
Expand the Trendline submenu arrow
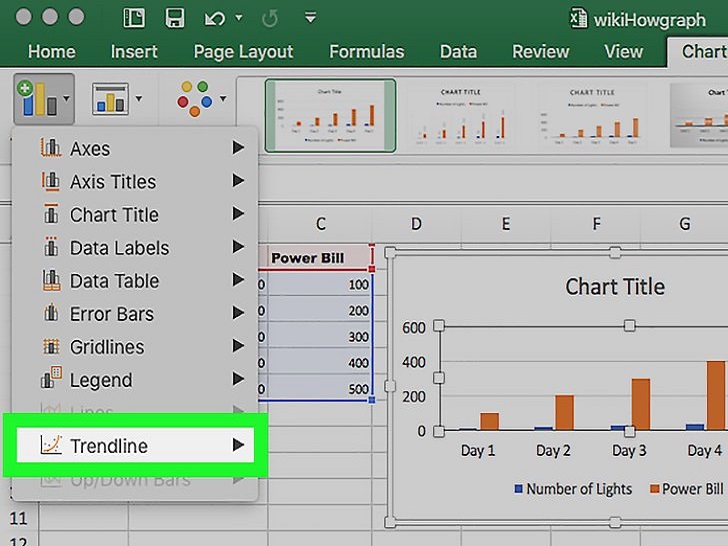click(x=238, y=445)
